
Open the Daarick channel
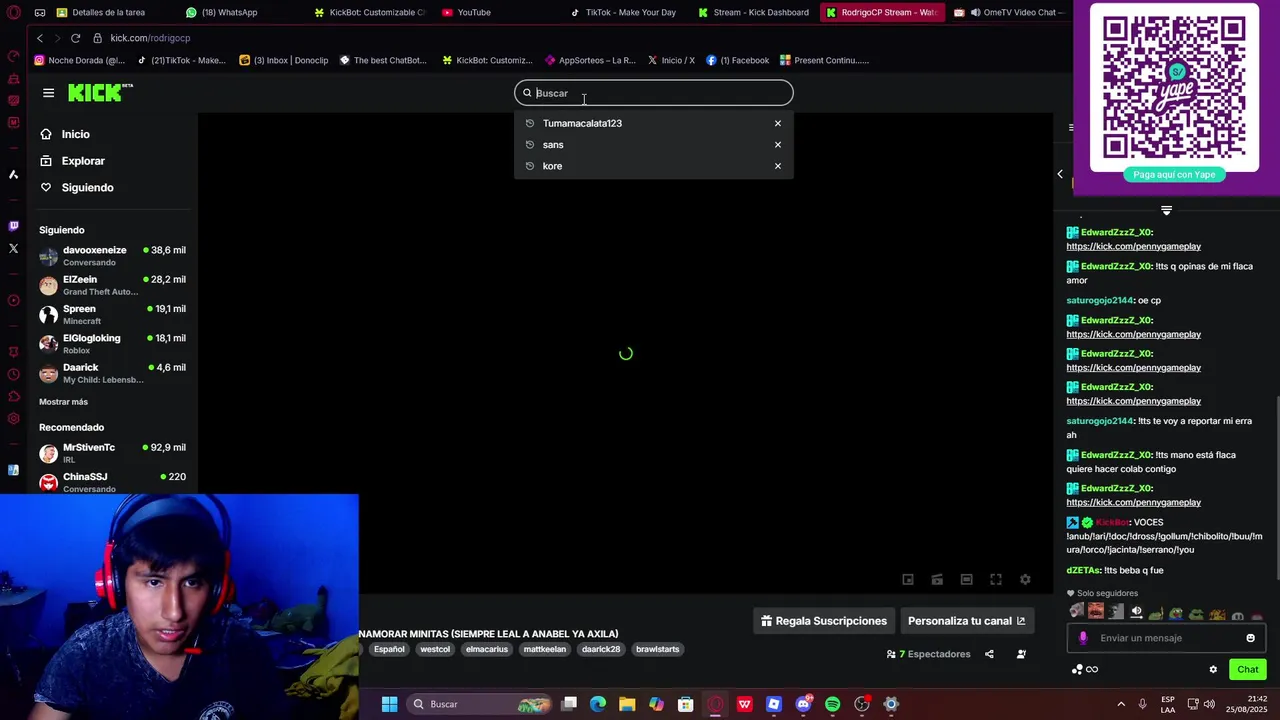112,373
